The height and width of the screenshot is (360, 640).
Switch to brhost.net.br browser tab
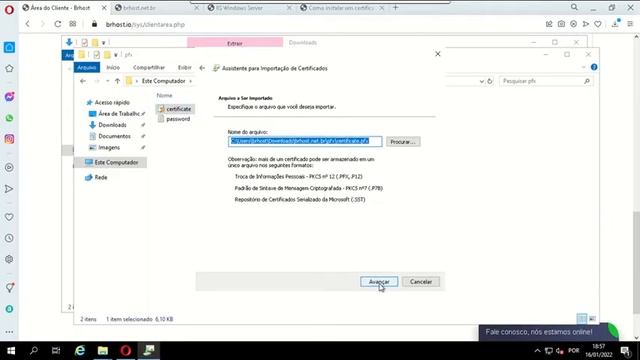point(140,8)
